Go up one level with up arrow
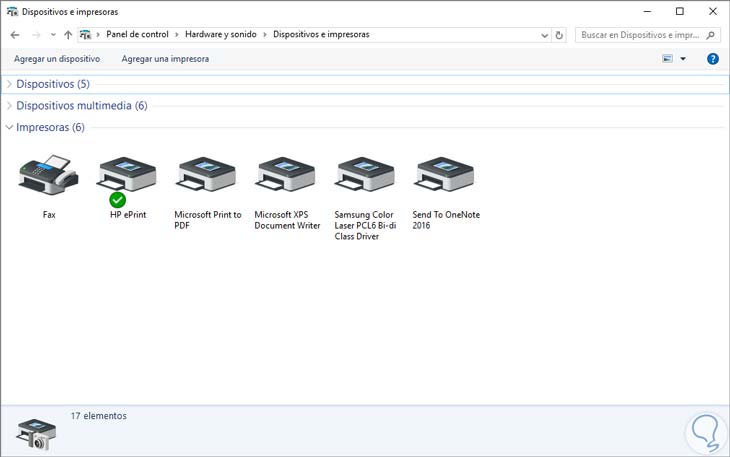The image size is (730, 457). tap(68, 35)
